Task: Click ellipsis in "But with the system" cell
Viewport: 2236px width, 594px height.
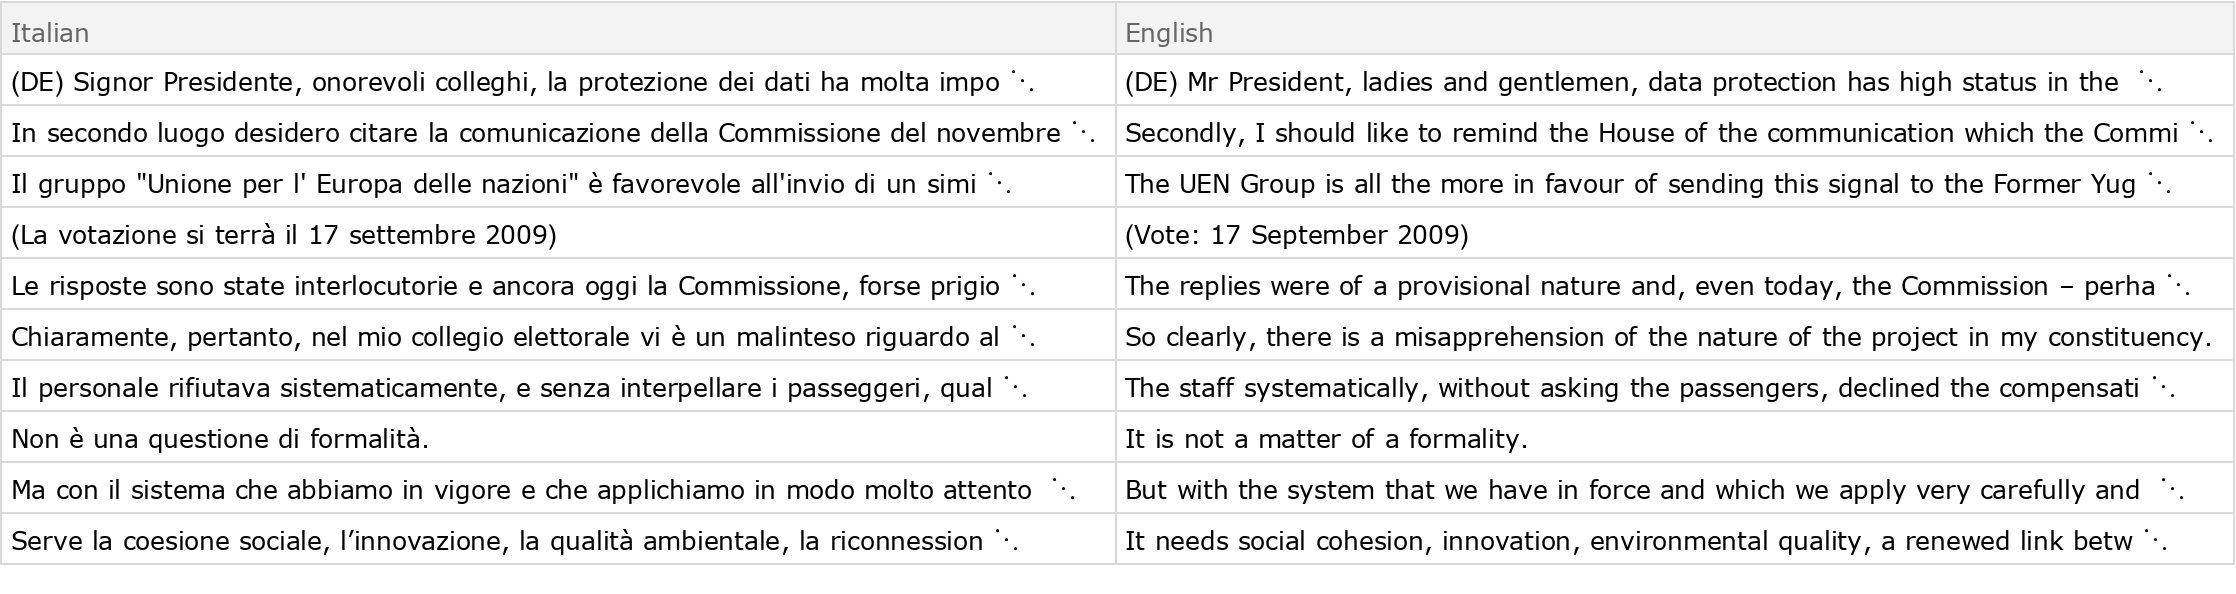Action: coord(2171,490)
